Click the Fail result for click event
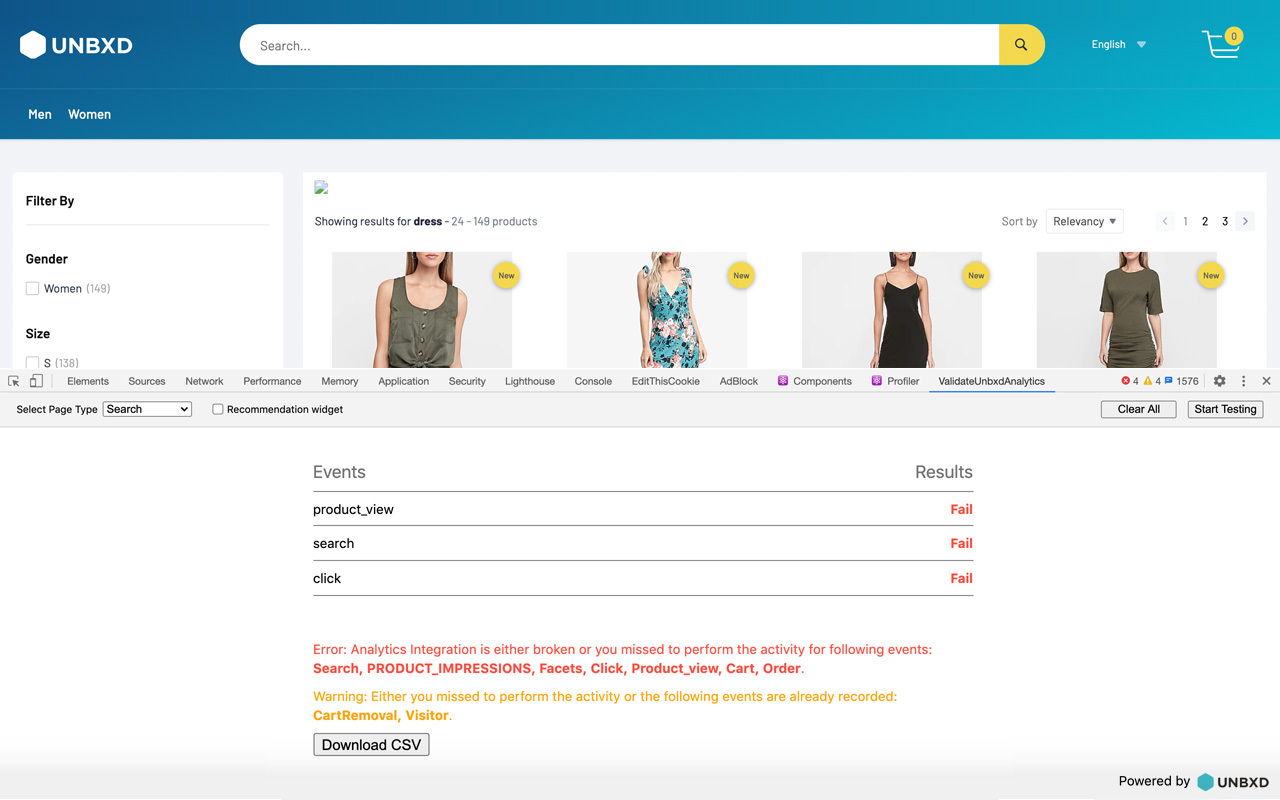The height and width of the screenshot is (800, 1280). click(x=961, y=578)
